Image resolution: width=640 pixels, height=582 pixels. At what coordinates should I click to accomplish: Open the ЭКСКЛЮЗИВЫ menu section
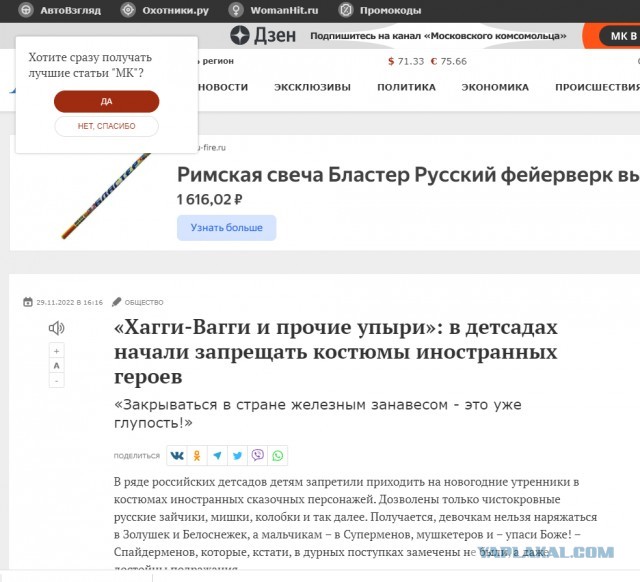click(x=313, y=87)
